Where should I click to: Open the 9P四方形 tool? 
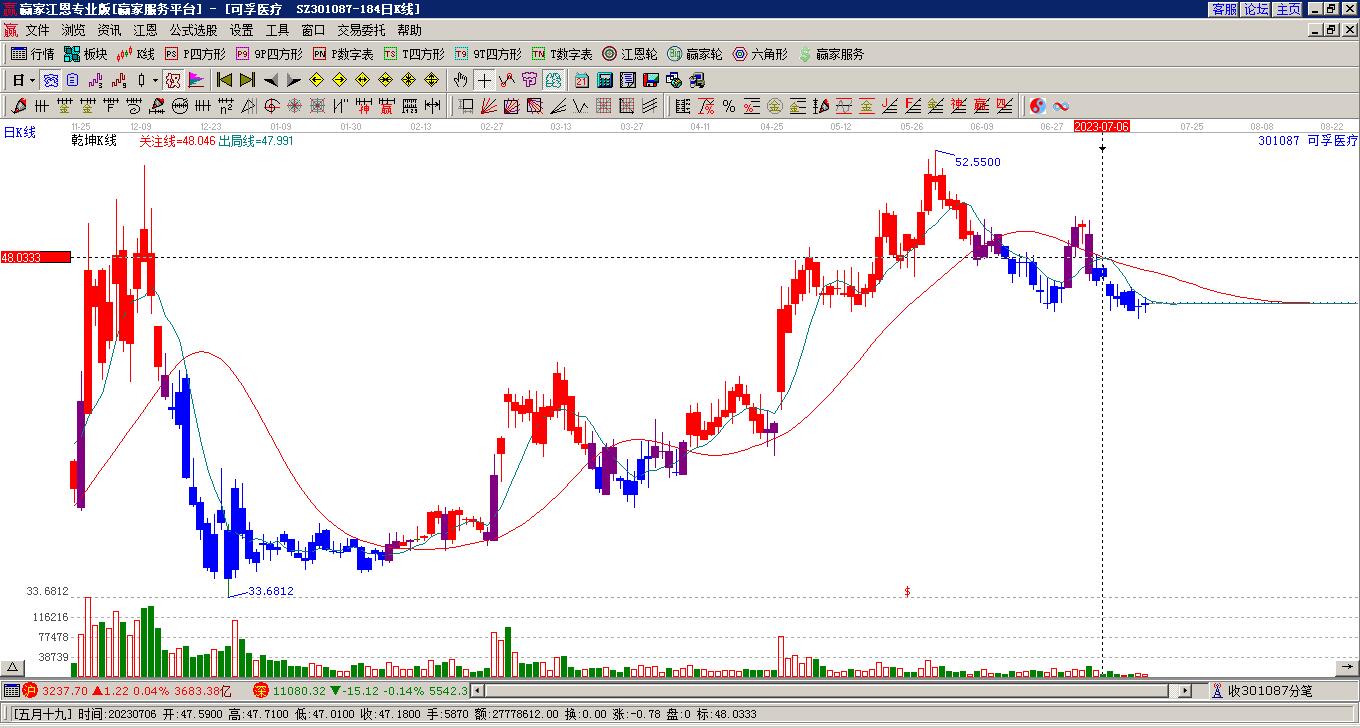tap(269, 54)
